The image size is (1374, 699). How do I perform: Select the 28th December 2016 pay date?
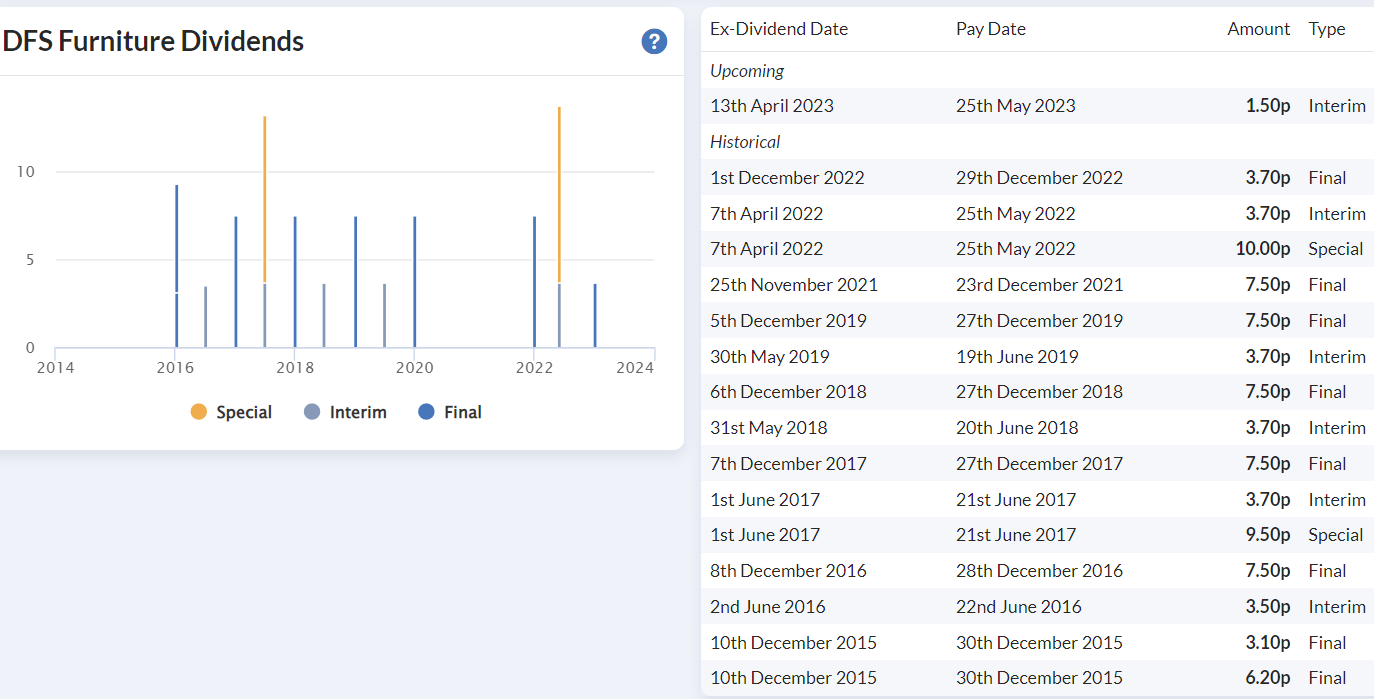click(1039, 571)
